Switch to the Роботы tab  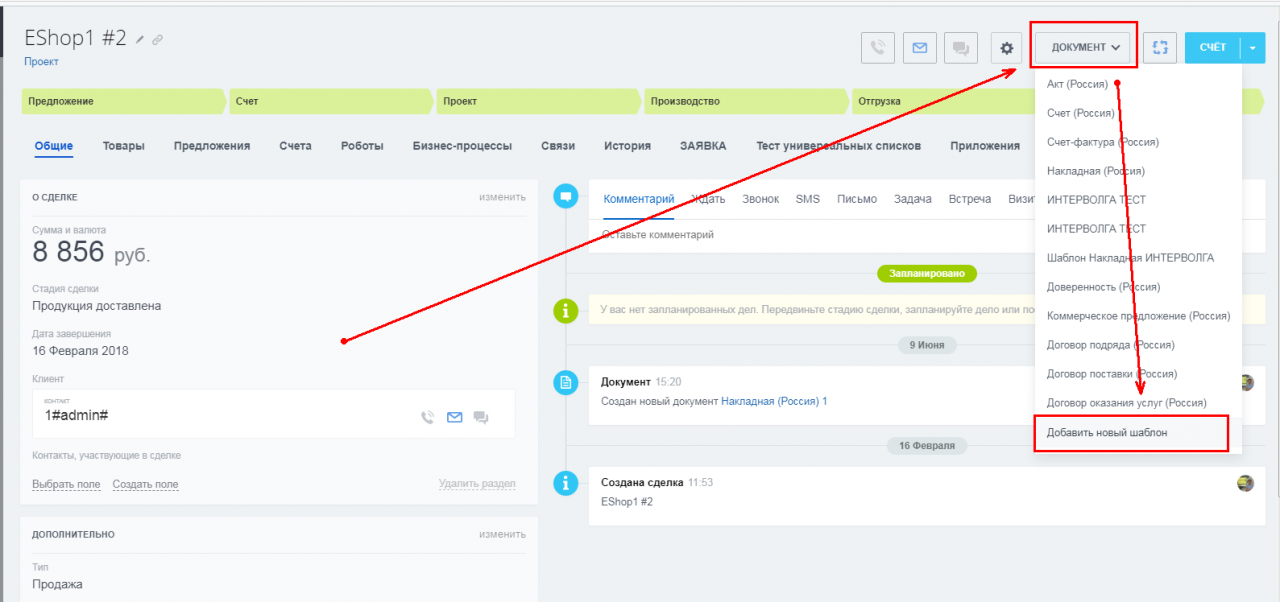point(362,146)
